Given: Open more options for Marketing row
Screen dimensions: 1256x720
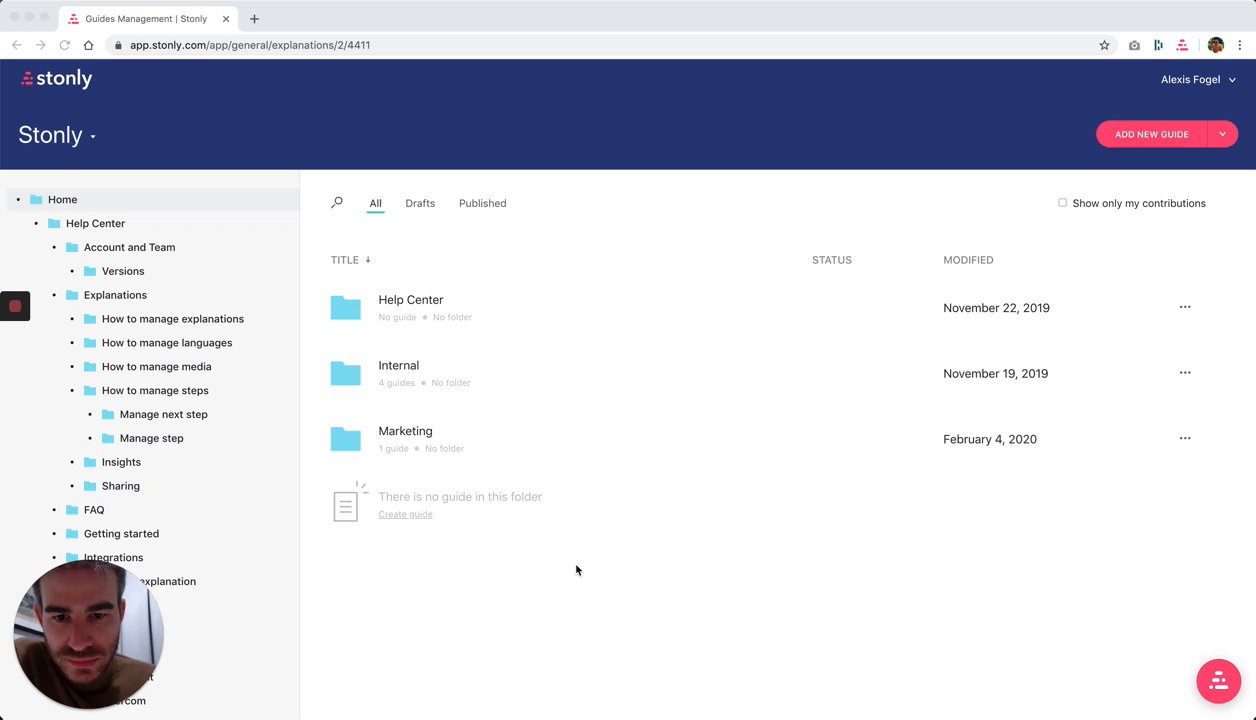Looking at the screenshot, I should 1185,438.
